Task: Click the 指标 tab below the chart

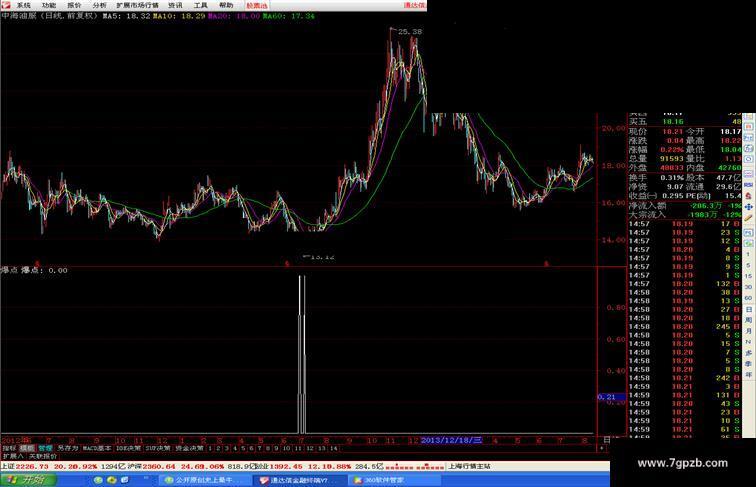Action: pyautogui.click(x=9, y=448)
